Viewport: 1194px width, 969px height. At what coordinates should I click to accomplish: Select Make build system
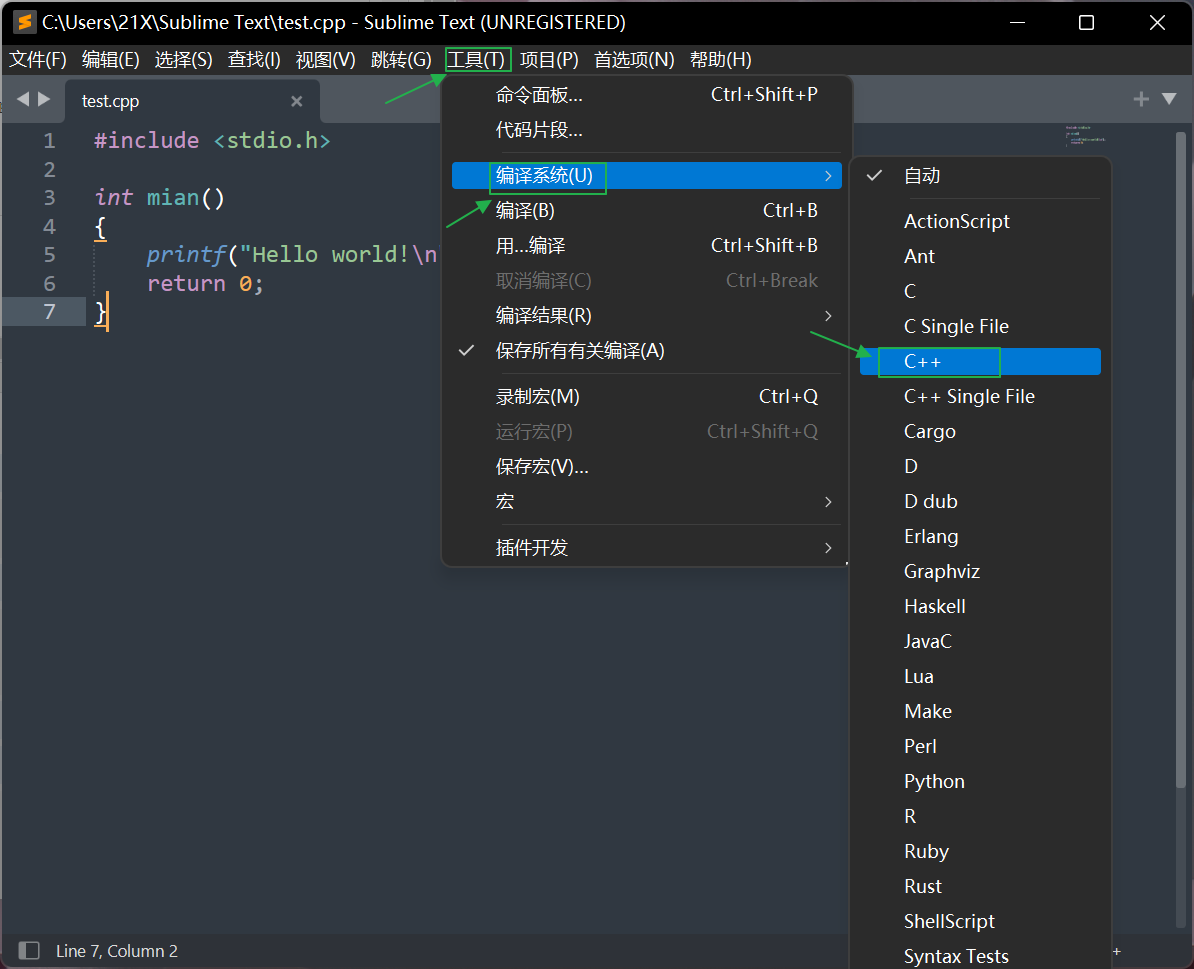point(980,712)
